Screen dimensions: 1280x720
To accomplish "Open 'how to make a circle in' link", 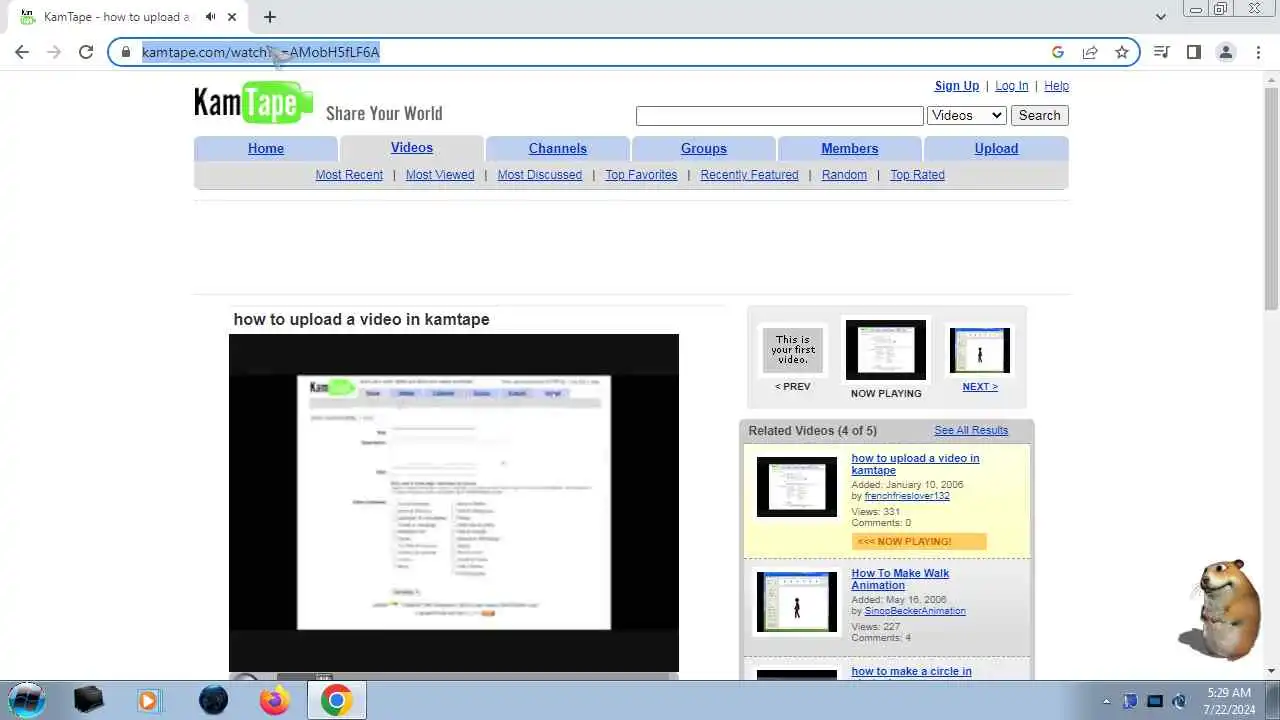I will pyautogui.click(x=911, y=672).
